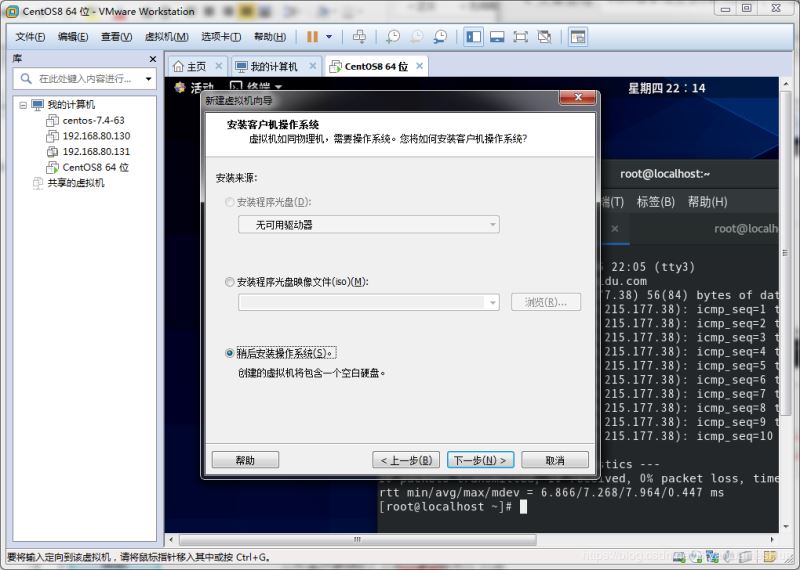The image size is (800, 570).
Task: Open the ISO image path combo box
Action: click(x=368, y=302)
